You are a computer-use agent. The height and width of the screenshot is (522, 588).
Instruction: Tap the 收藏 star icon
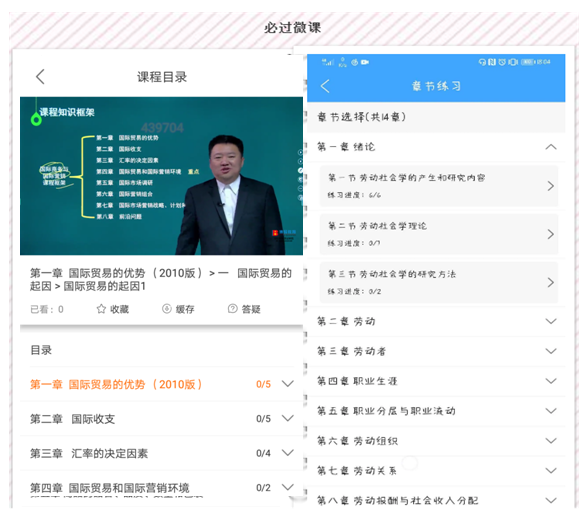click(x=101, y=309)
